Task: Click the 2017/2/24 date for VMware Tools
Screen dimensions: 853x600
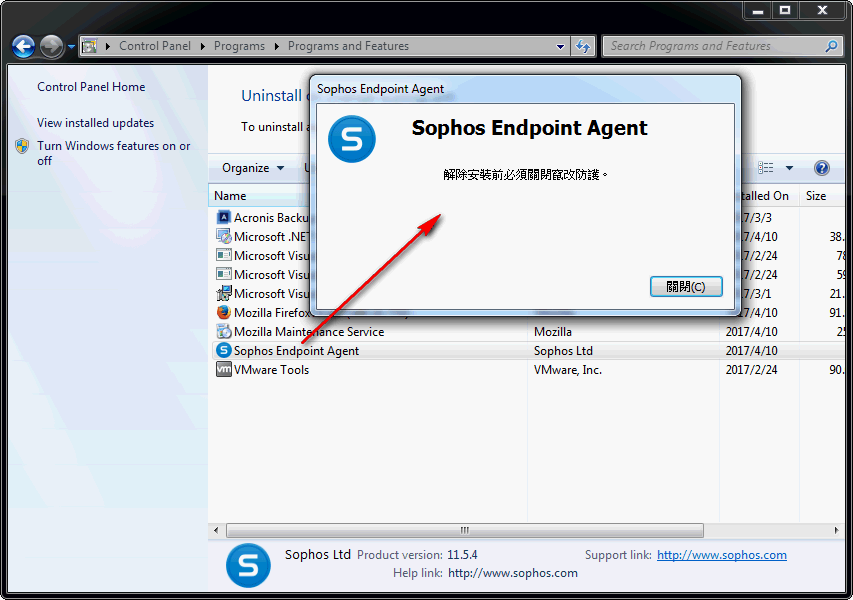Action: 751,370
